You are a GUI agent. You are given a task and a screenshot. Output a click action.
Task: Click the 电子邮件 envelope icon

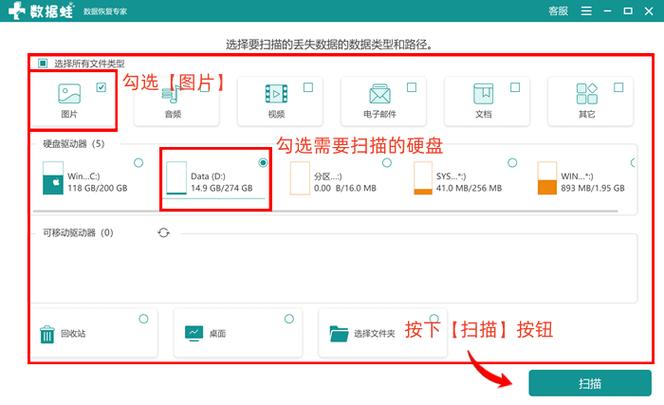click(x=380, y=94)
